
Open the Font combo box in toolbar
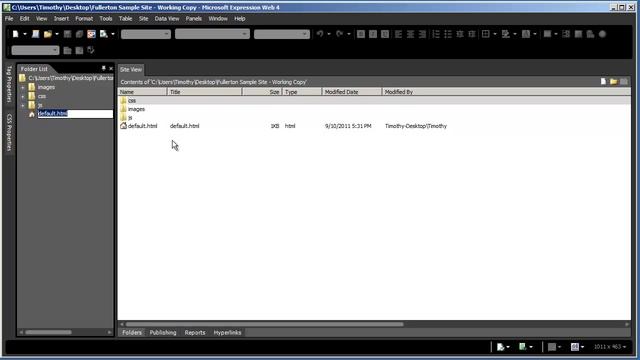(x=212, y=34)
